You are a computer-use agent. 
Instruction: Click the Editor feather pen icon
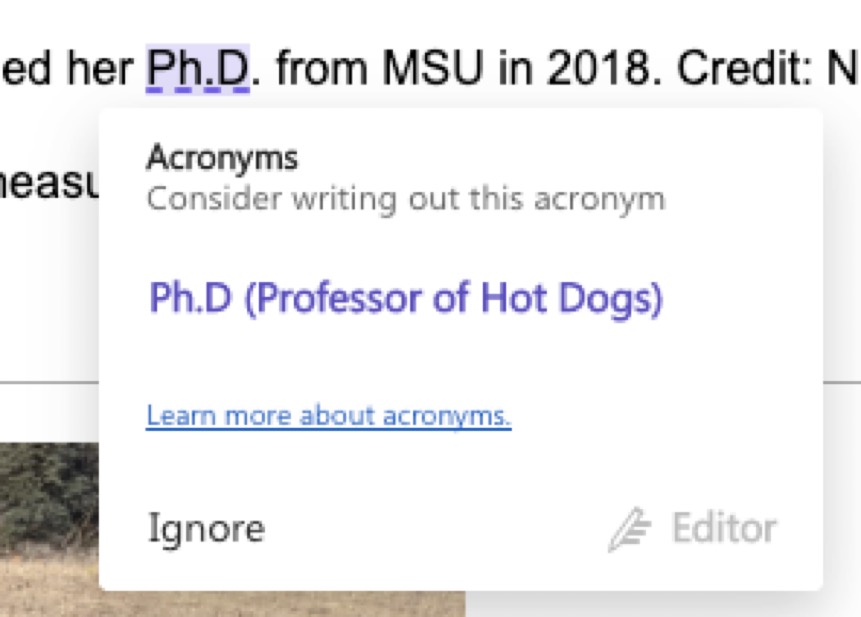[x=629, y=529]
